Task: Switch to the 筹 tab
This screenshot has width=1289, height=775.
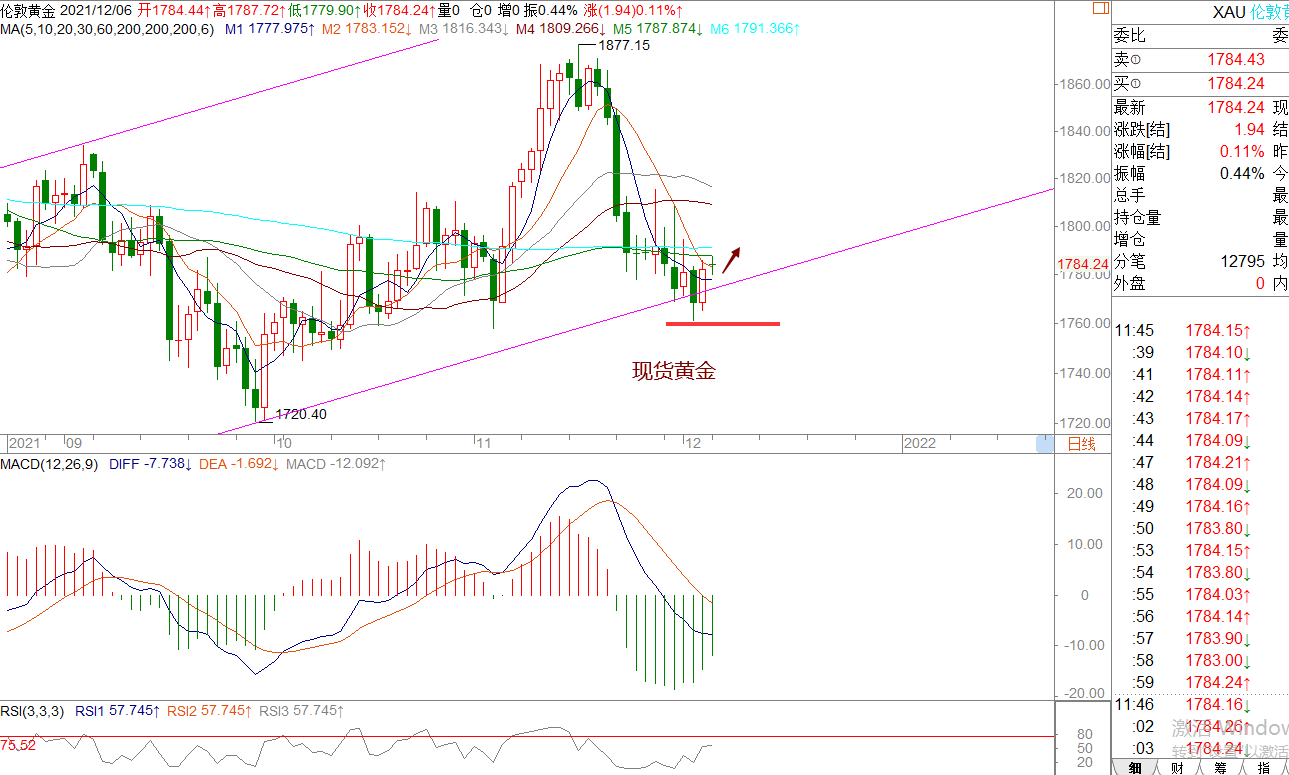Action: click(1220, 767)
